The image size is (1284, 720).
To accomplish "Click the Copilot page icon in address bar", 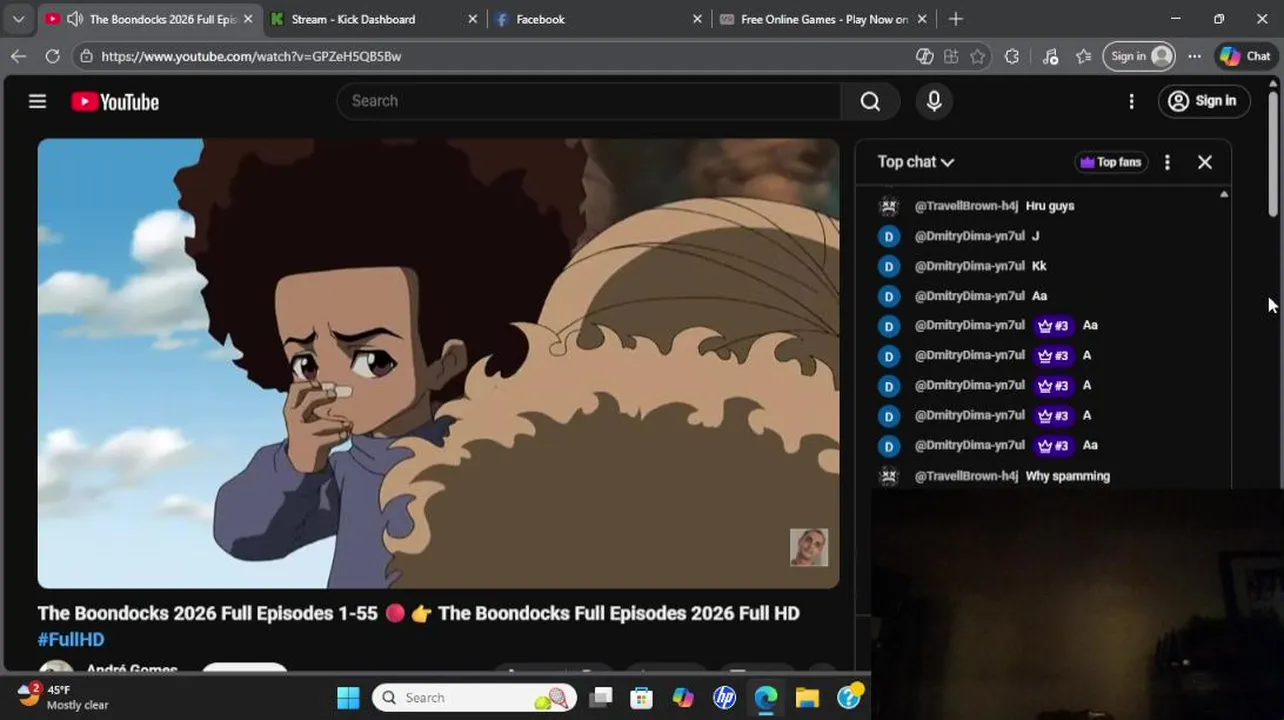I will click(925, 56).
